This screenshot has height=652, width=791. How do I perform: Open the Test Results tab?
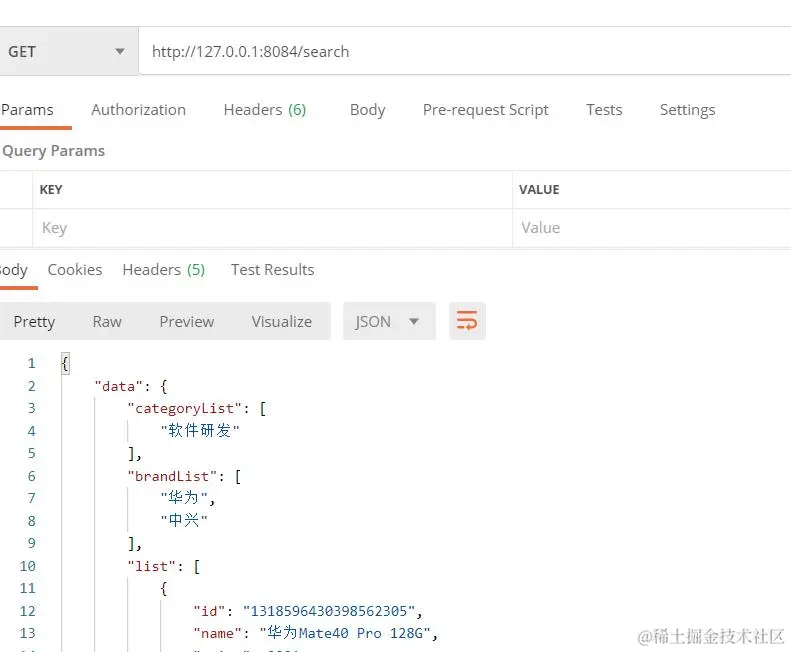point(272,269)
